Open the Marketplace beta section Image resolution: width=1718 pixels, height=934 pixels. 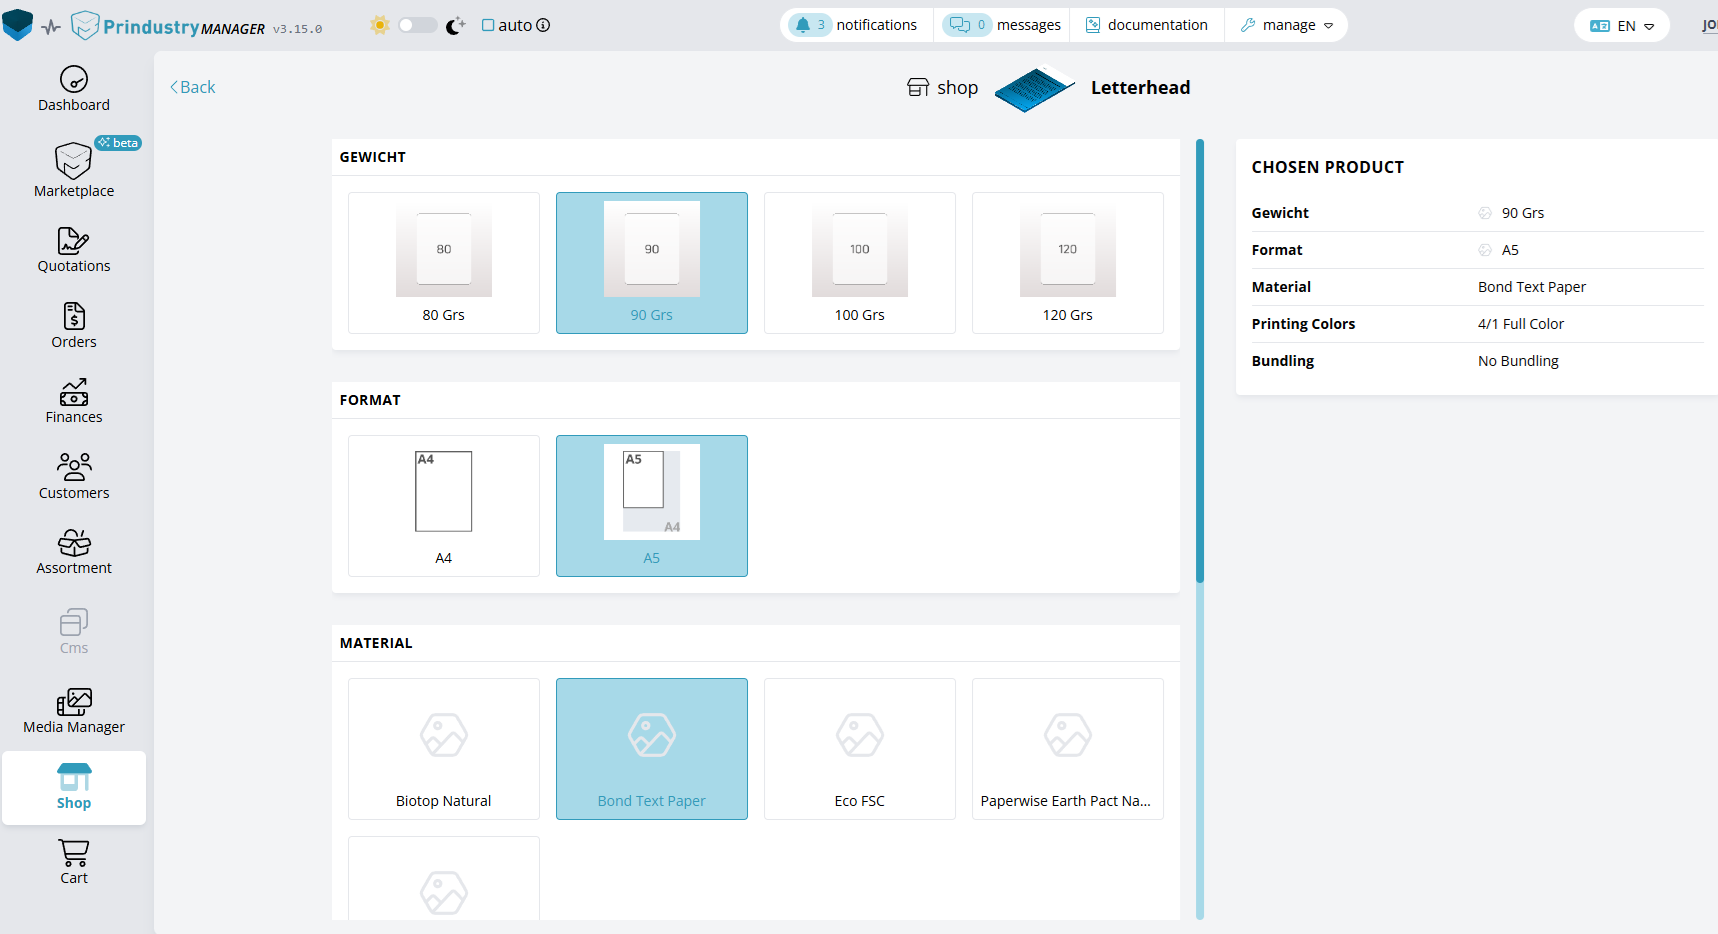pyautogui.click(x=74, y=171)
